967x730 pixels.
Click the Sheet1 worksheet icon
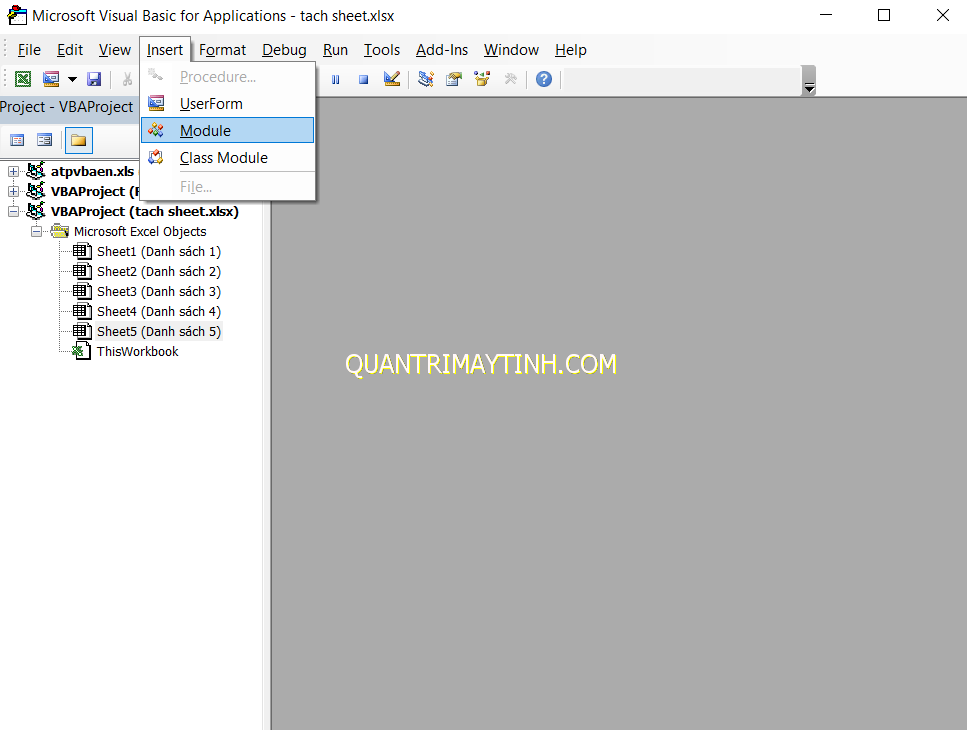(x=82, y=251)
